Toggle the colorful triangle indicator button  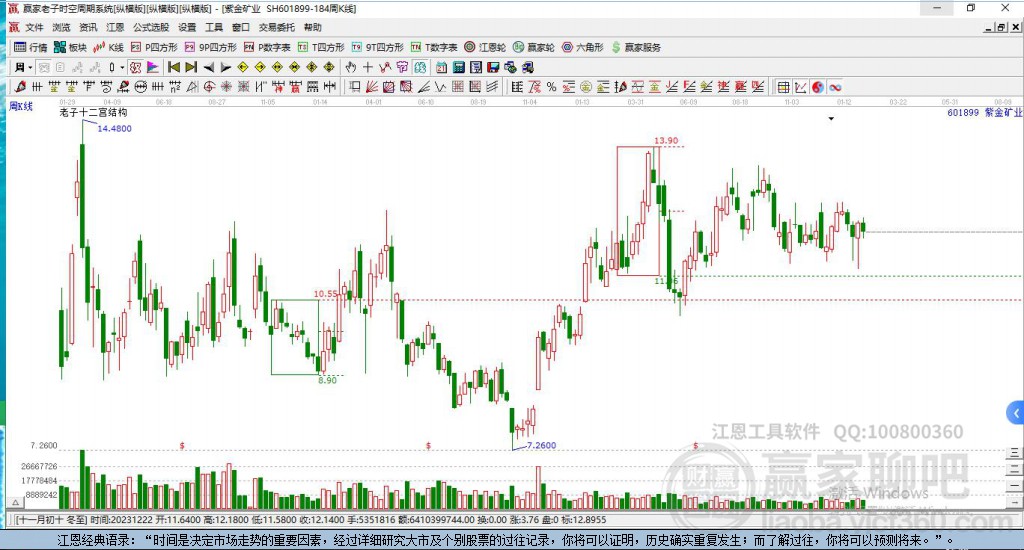[153, 67]
